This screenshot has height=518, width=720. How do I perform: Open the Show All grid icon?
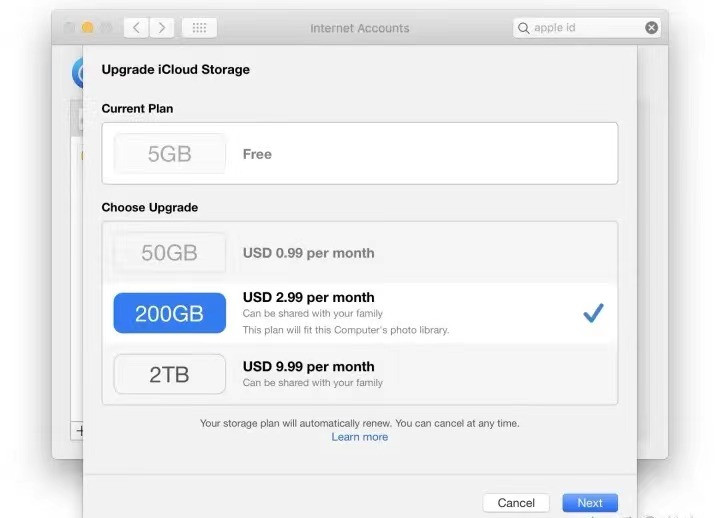(199, 28)
